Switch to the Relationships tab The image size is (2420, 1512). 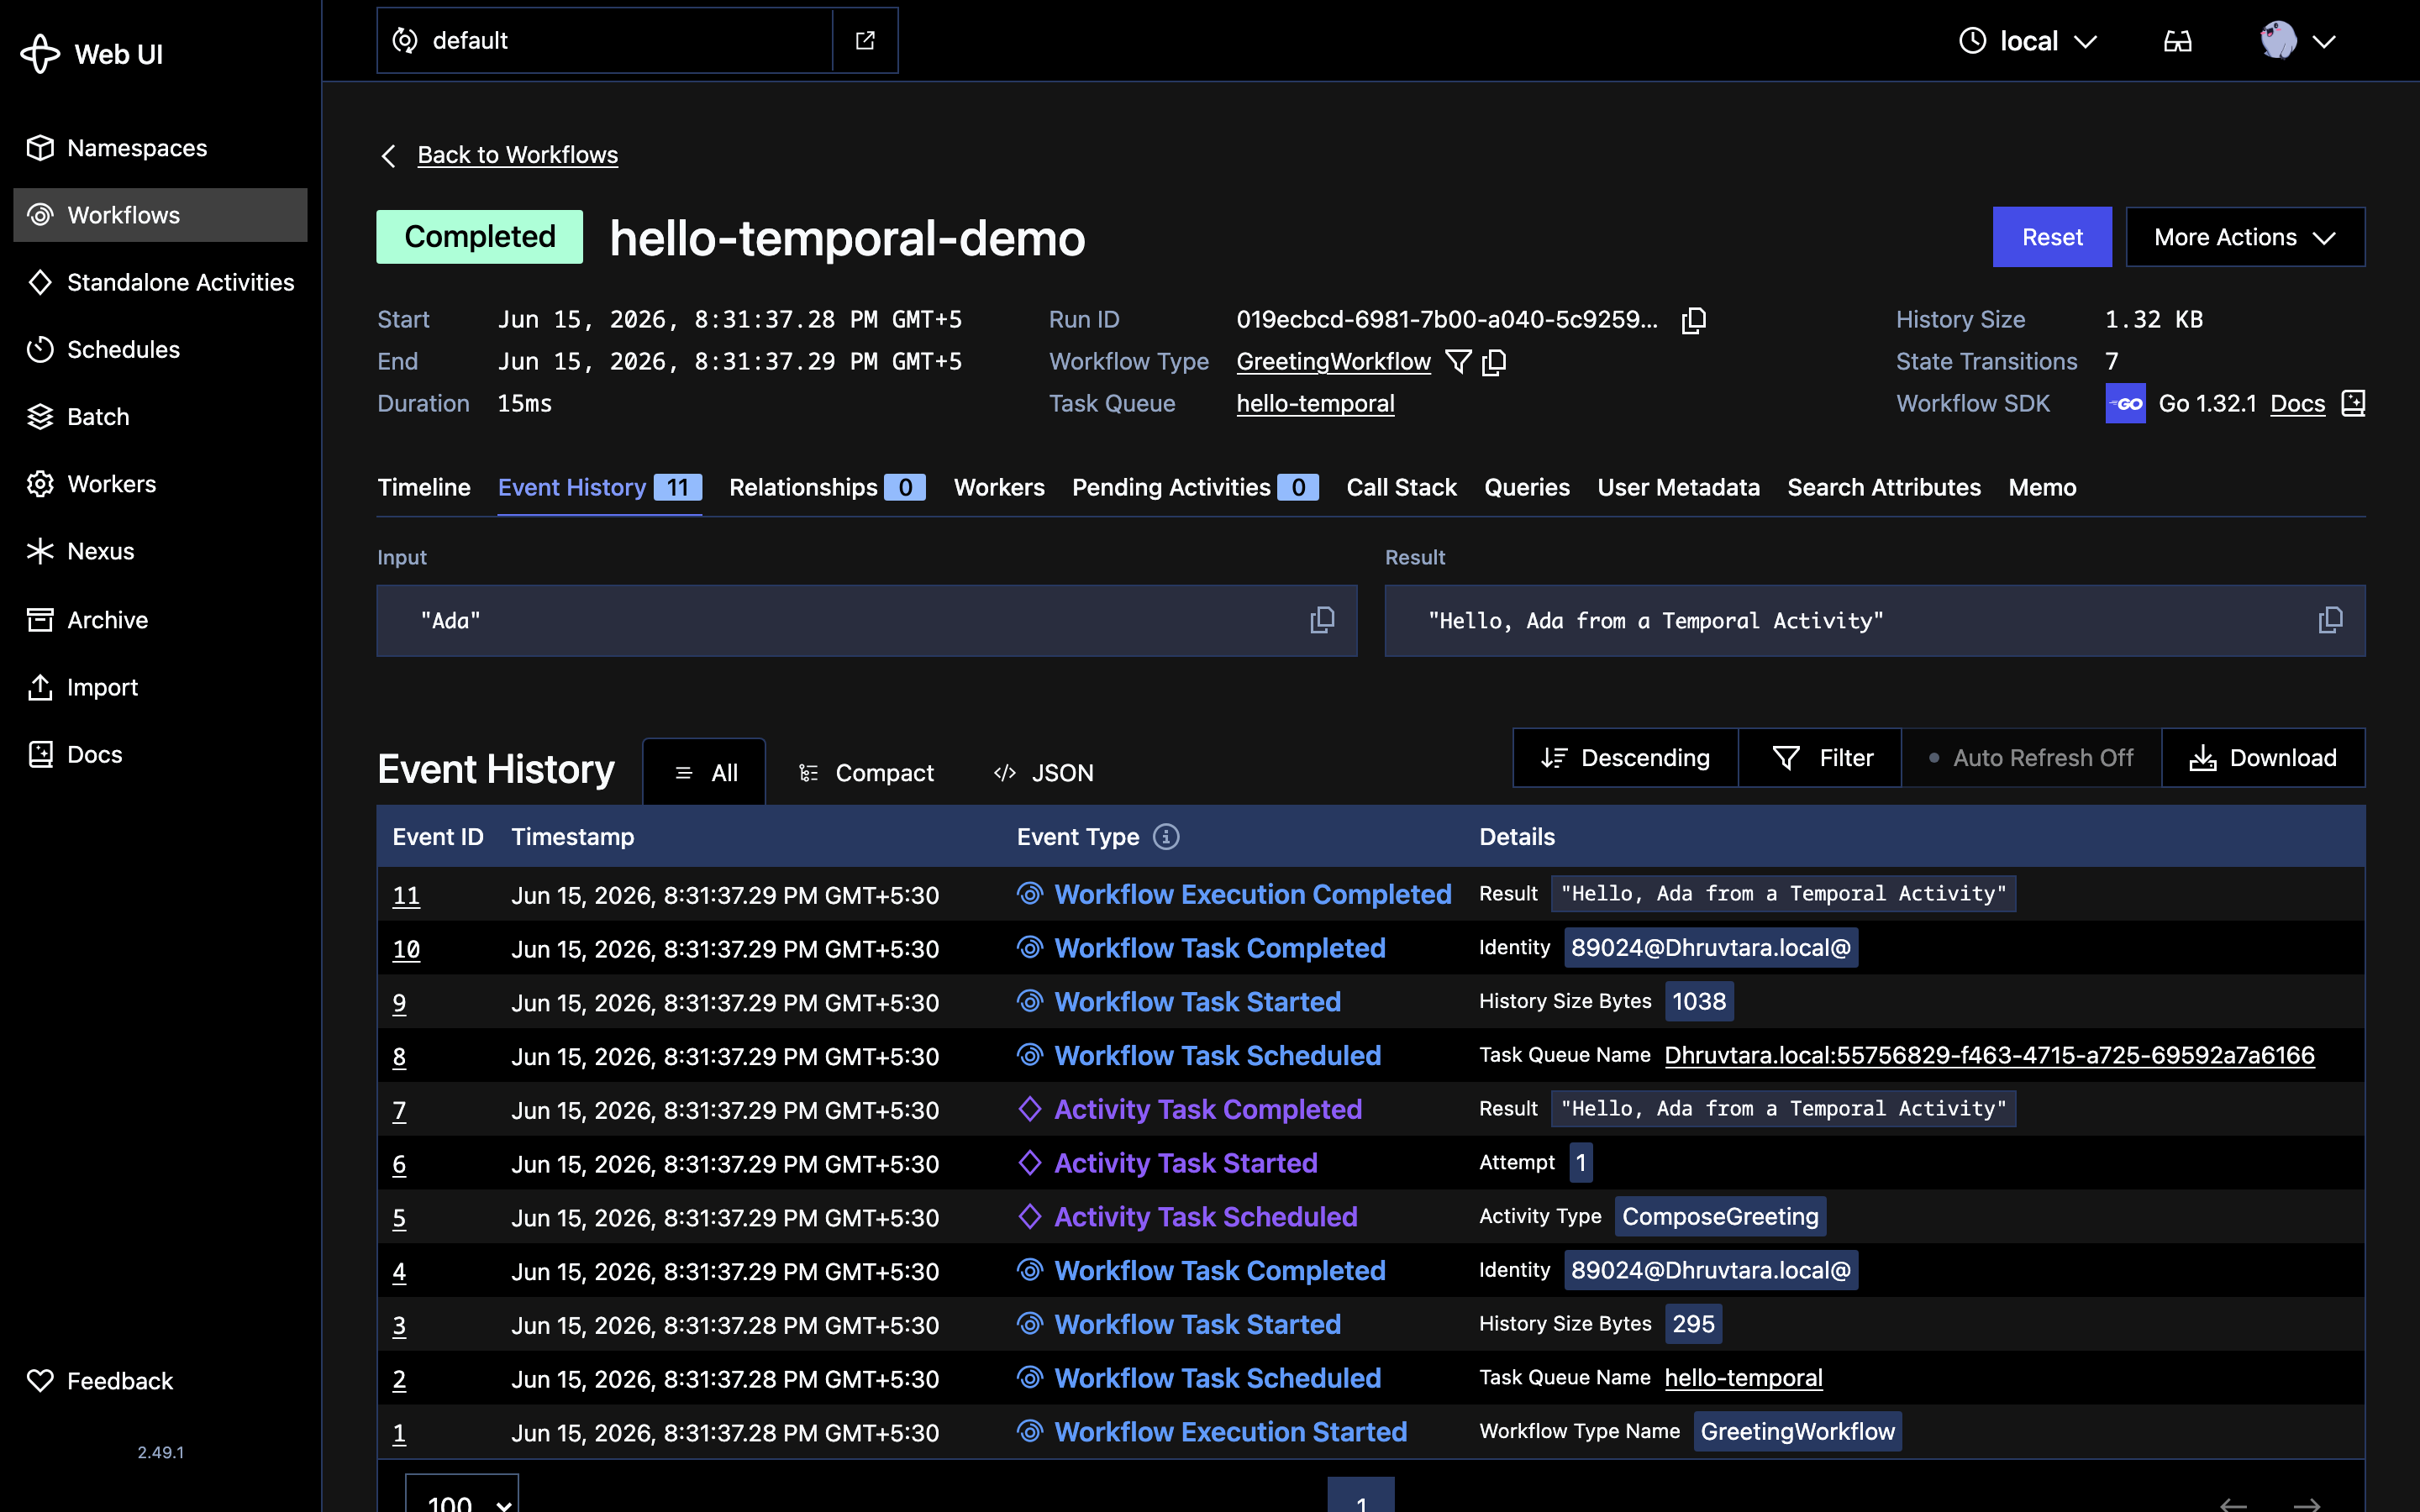pyautogui.click(x=827, y=487)
